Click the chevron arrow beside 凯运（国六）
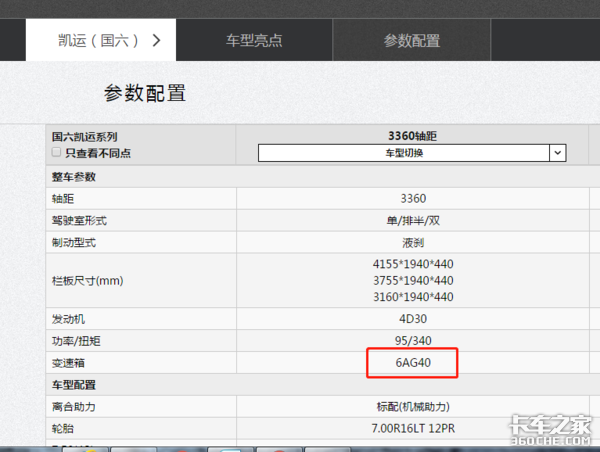 tap(156, 41)
